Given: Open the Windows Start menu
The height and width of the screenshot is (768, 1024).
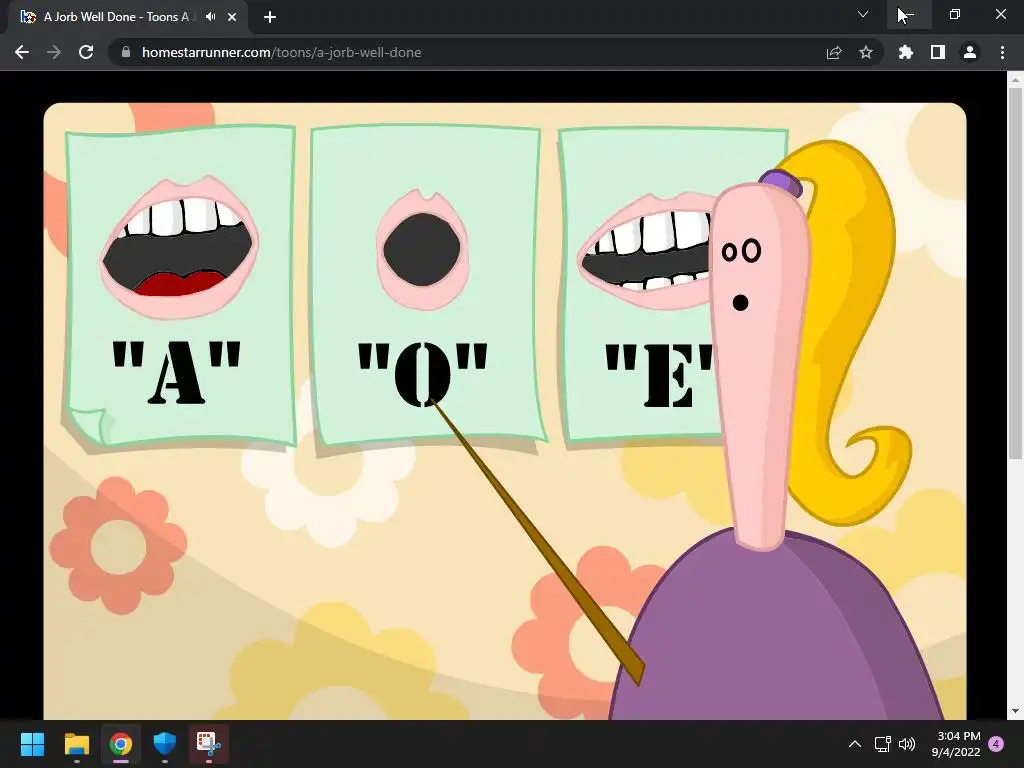Looking at the screenshot, I should 32,744.
